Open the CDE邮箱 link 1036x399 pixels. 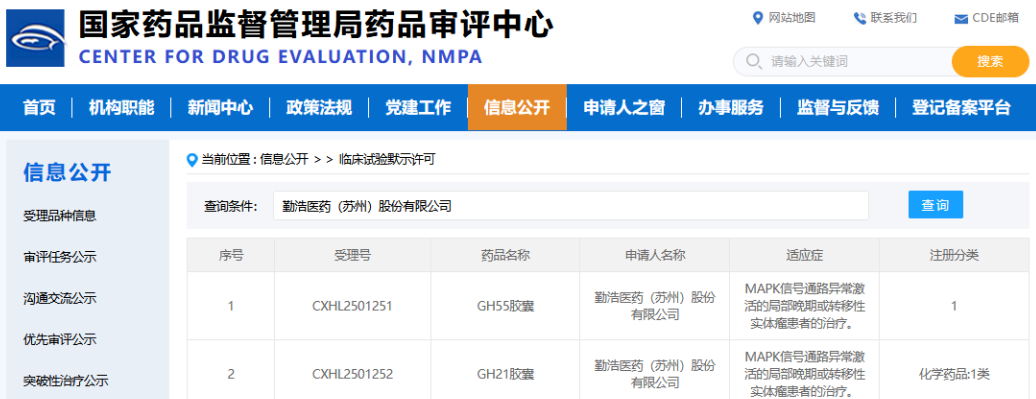click(996, 18)
